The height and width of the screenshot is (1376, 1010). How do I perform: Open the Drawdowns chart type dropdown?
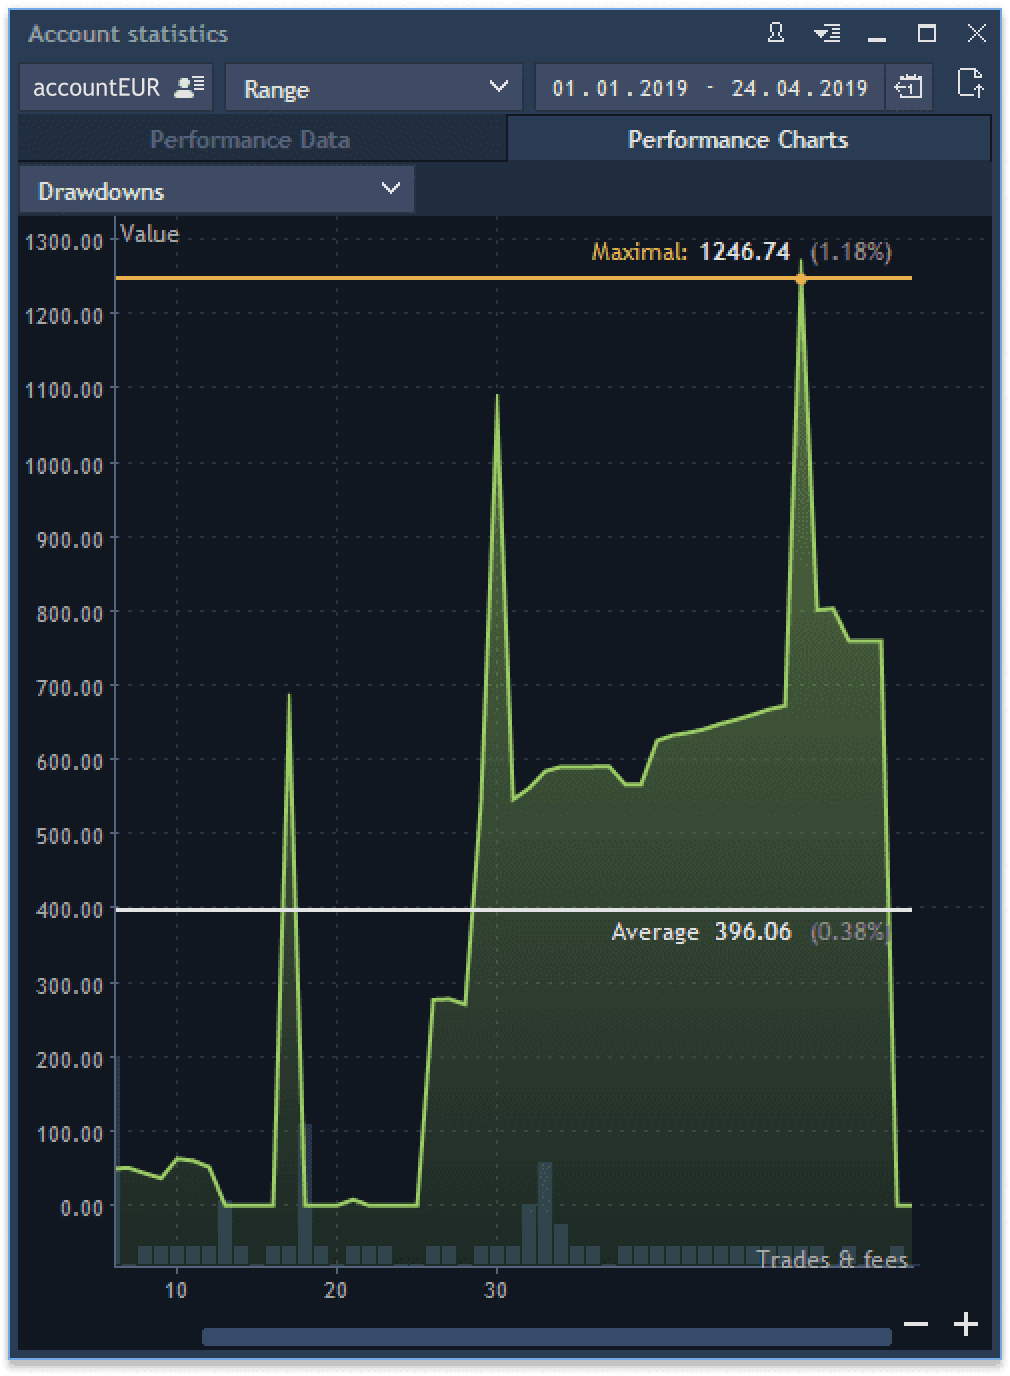(215, 189)
